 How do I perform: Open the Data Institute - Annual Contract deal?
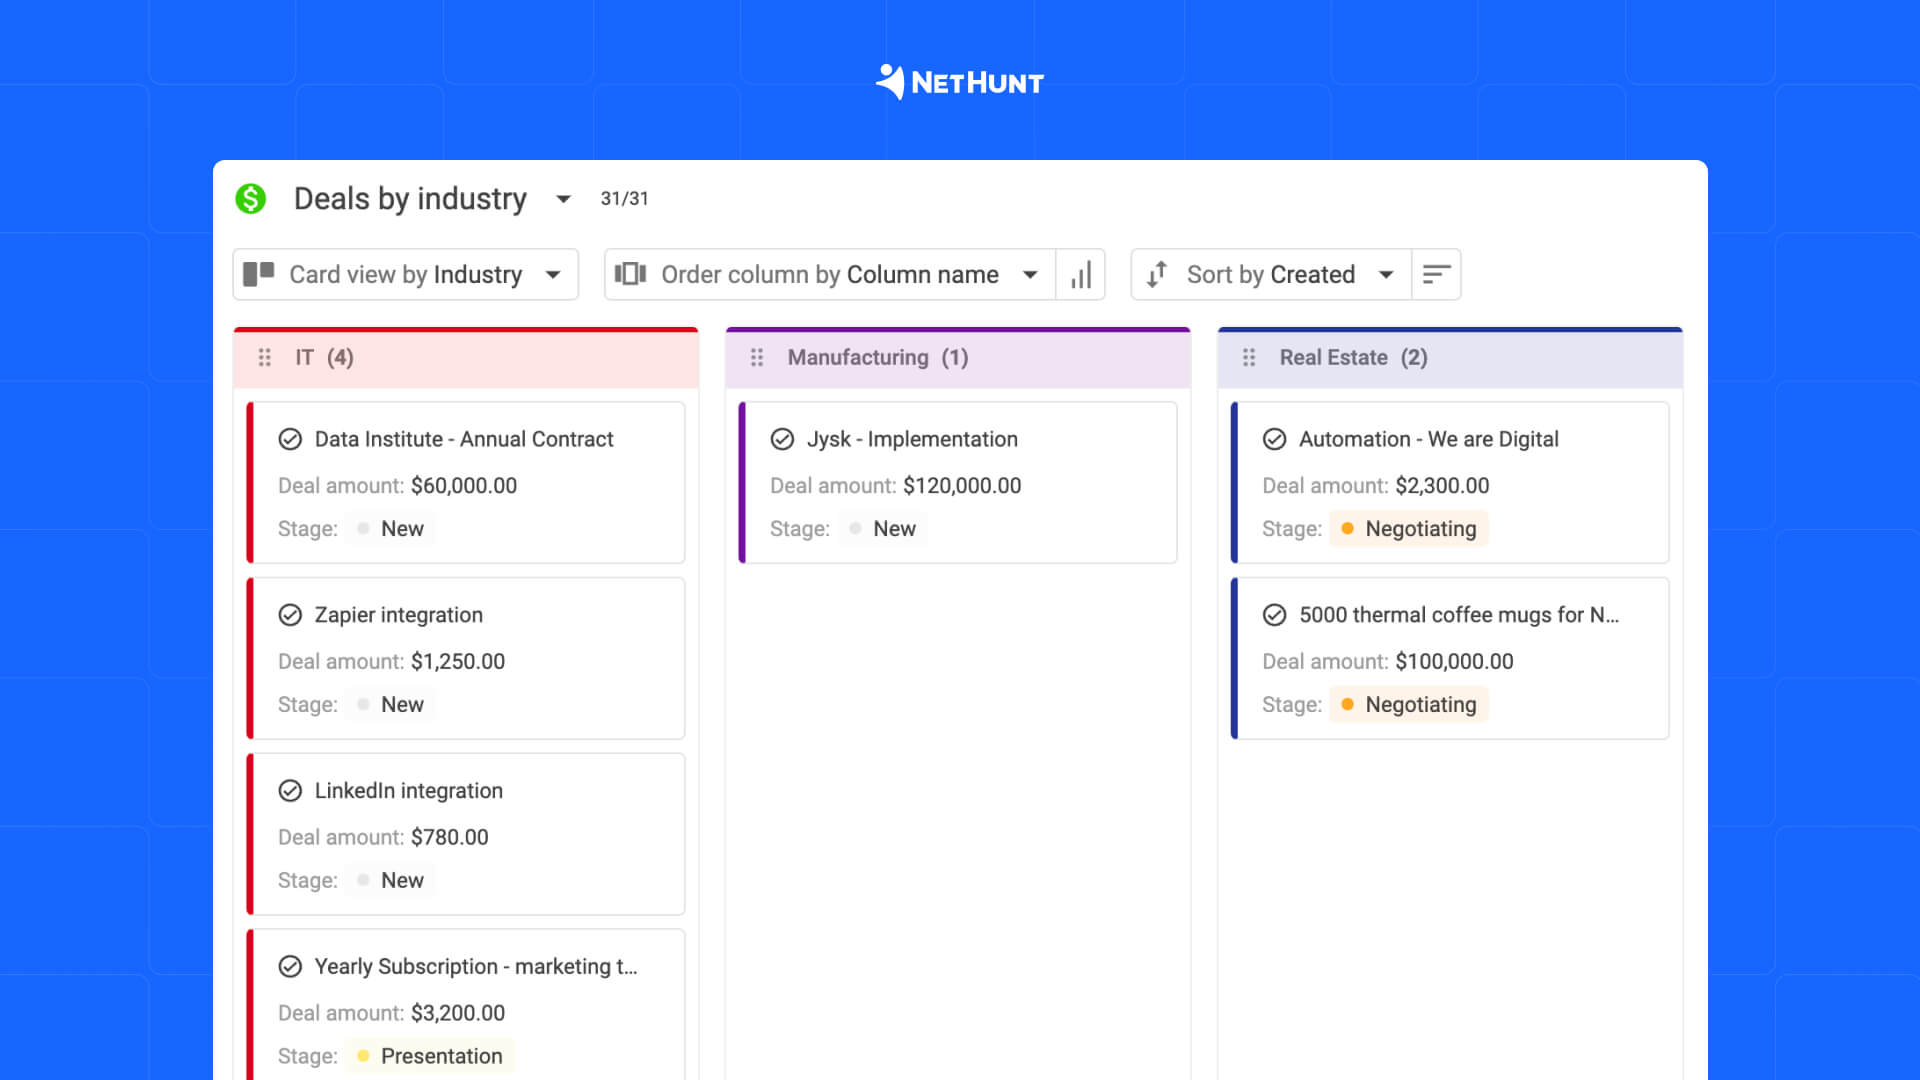463,439
